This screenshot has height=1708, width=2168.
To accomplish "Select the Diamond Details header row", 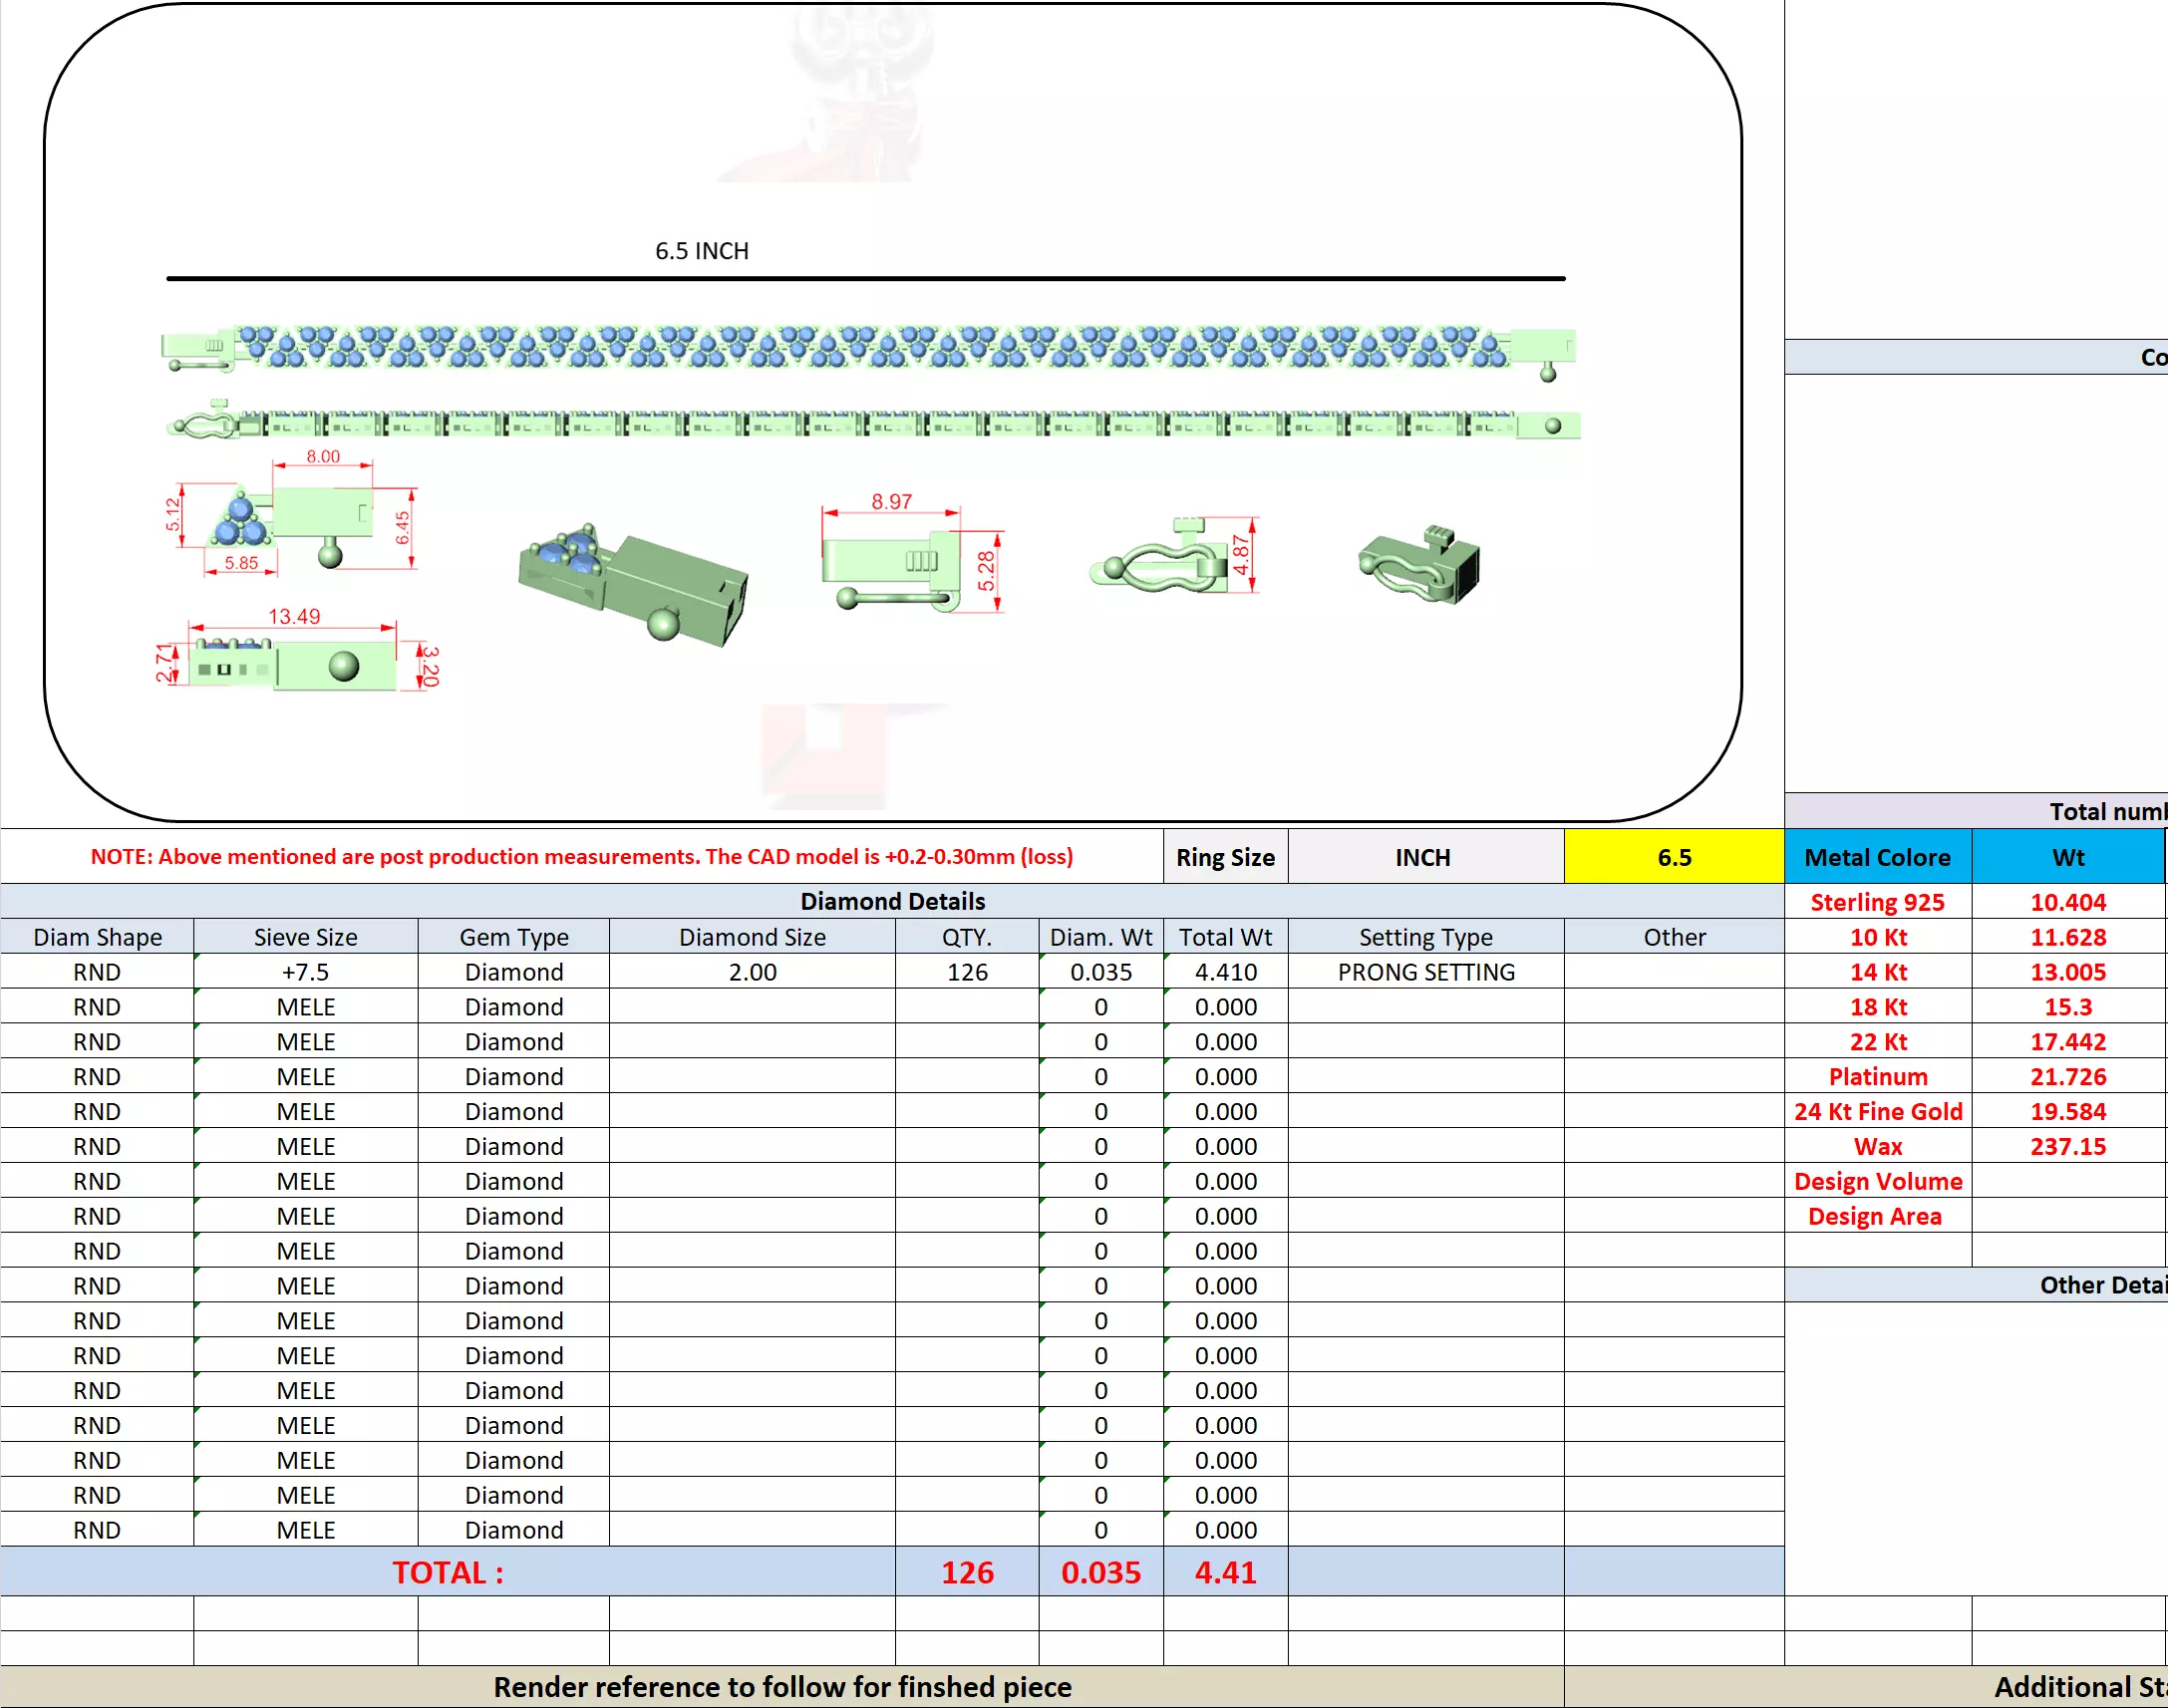I will tap(892, 901).
